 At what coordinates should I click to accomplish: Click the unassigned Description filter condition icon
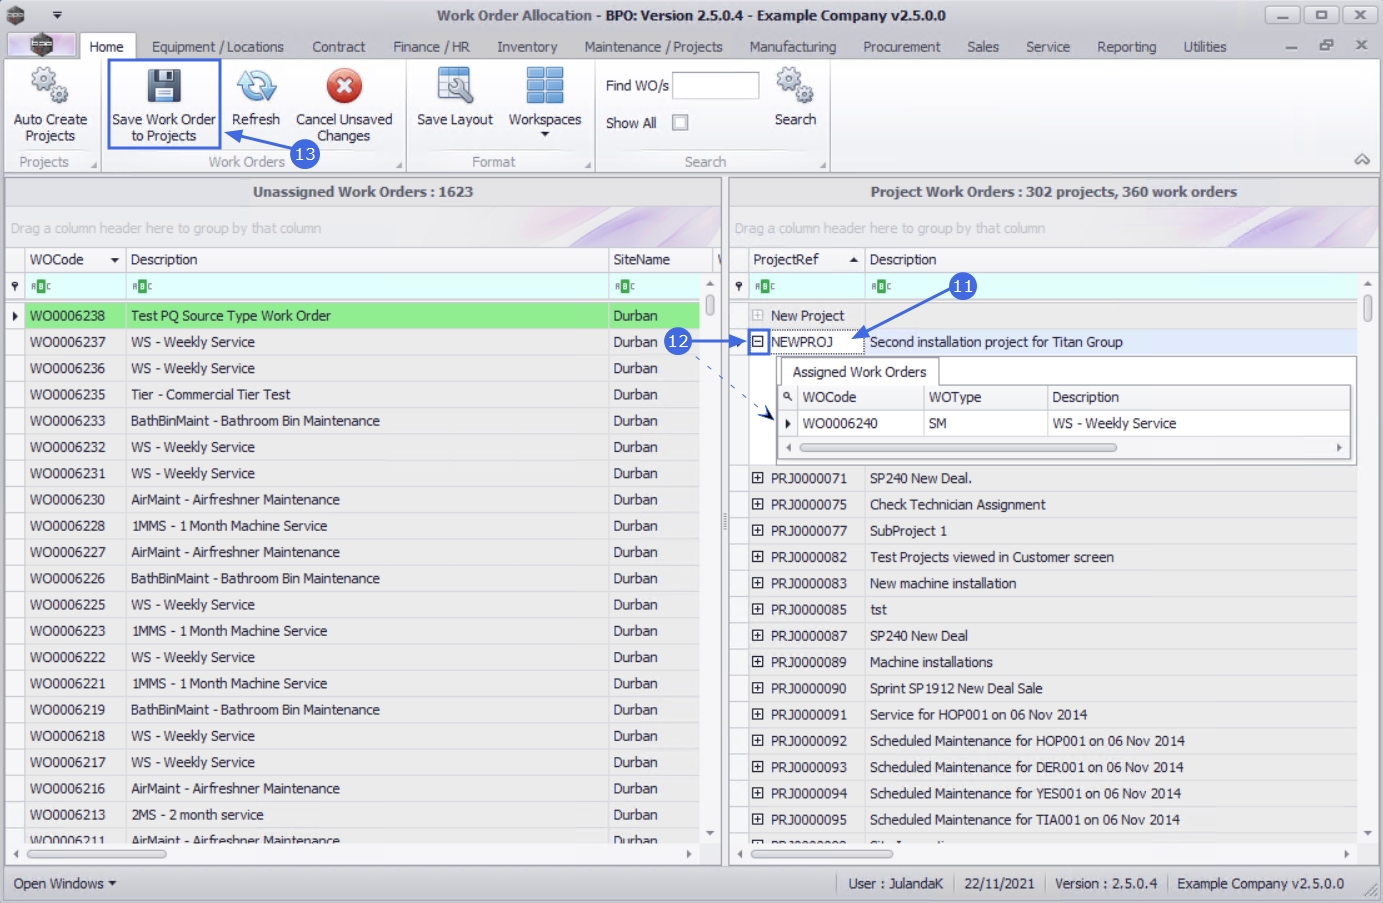point(142,286)
